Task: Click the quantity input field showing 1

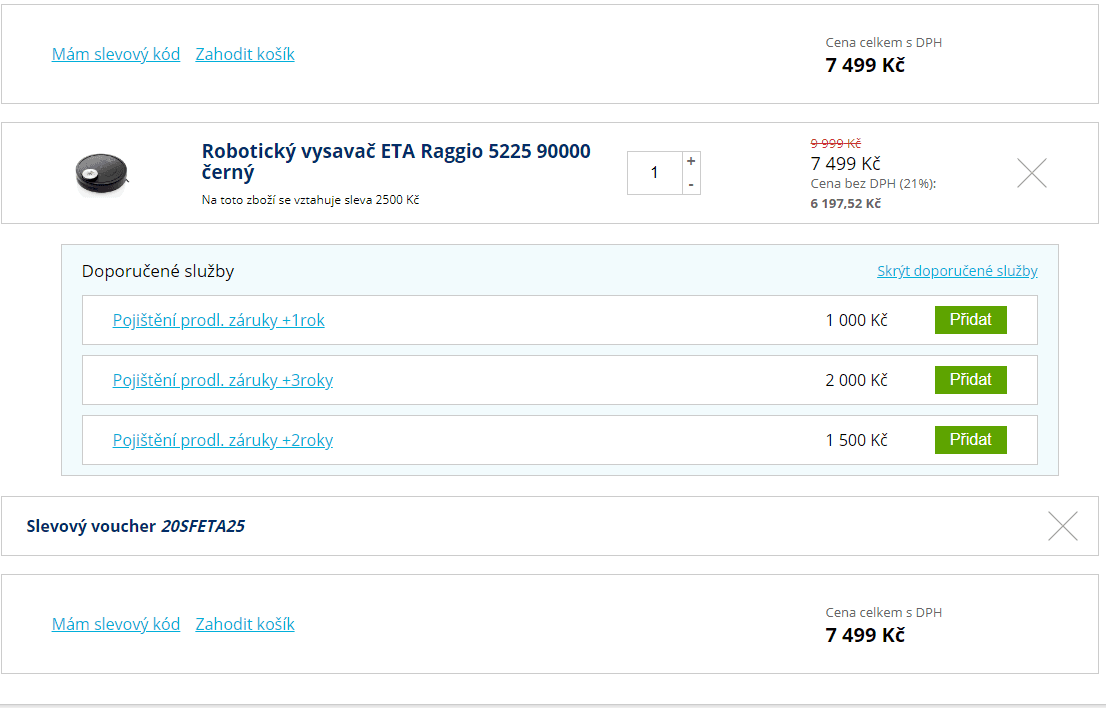Action: (655, 173)
